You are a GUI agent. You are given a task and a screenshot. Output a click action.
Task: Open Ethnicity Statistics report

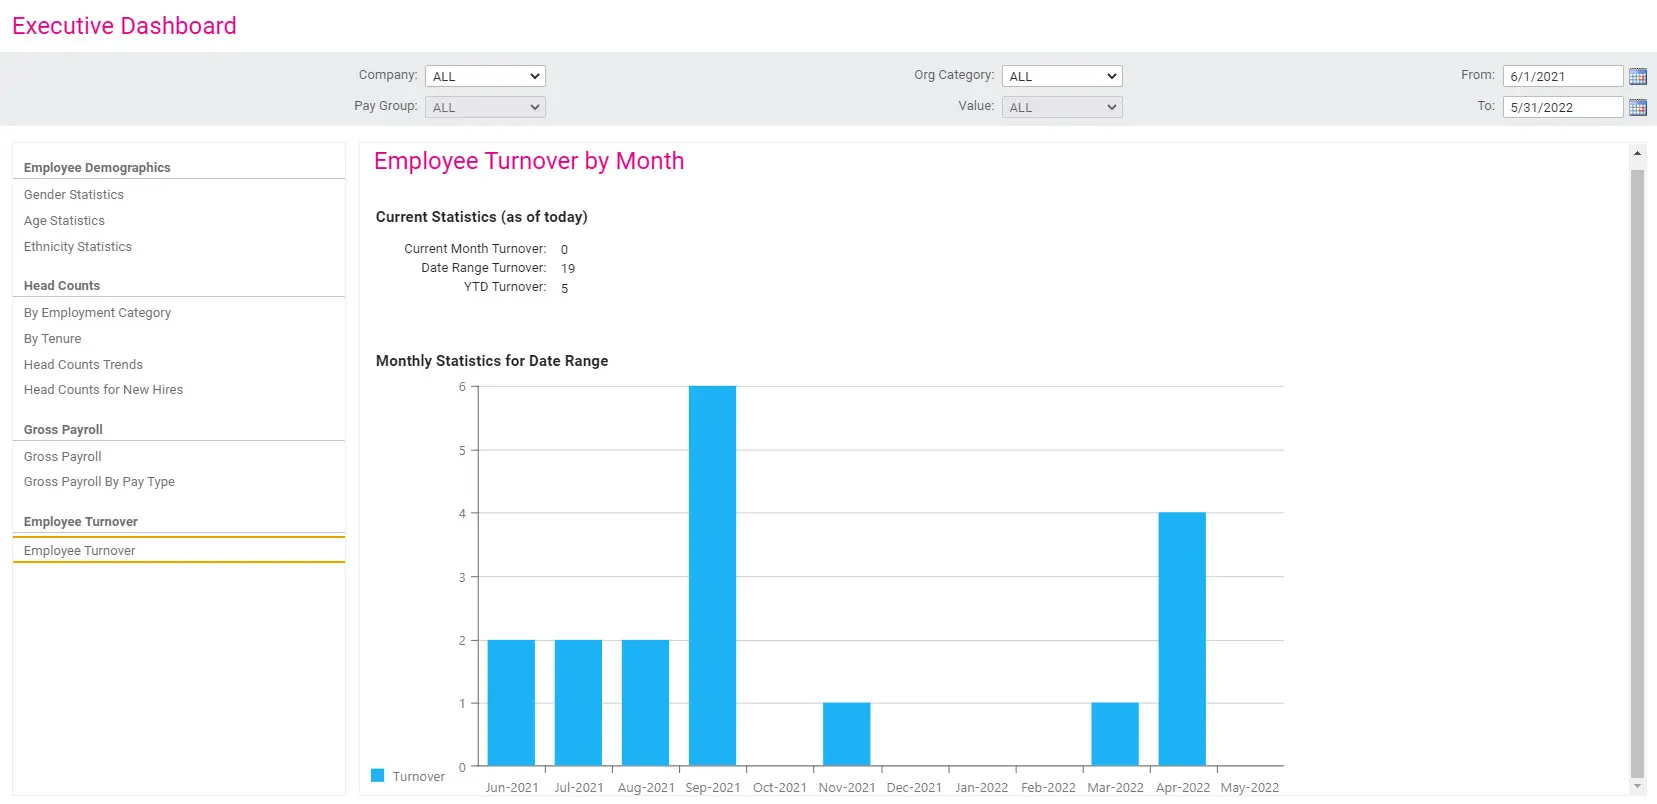click(78, 247)
